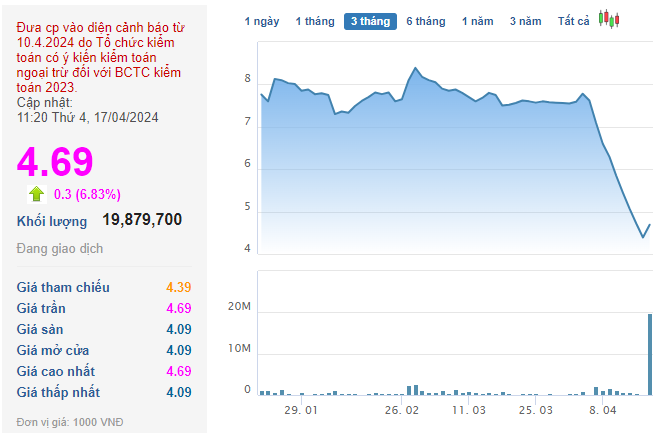Click the green up arrow icon
The height and width of the screenshot is (433, 662).
pos(37,194)
